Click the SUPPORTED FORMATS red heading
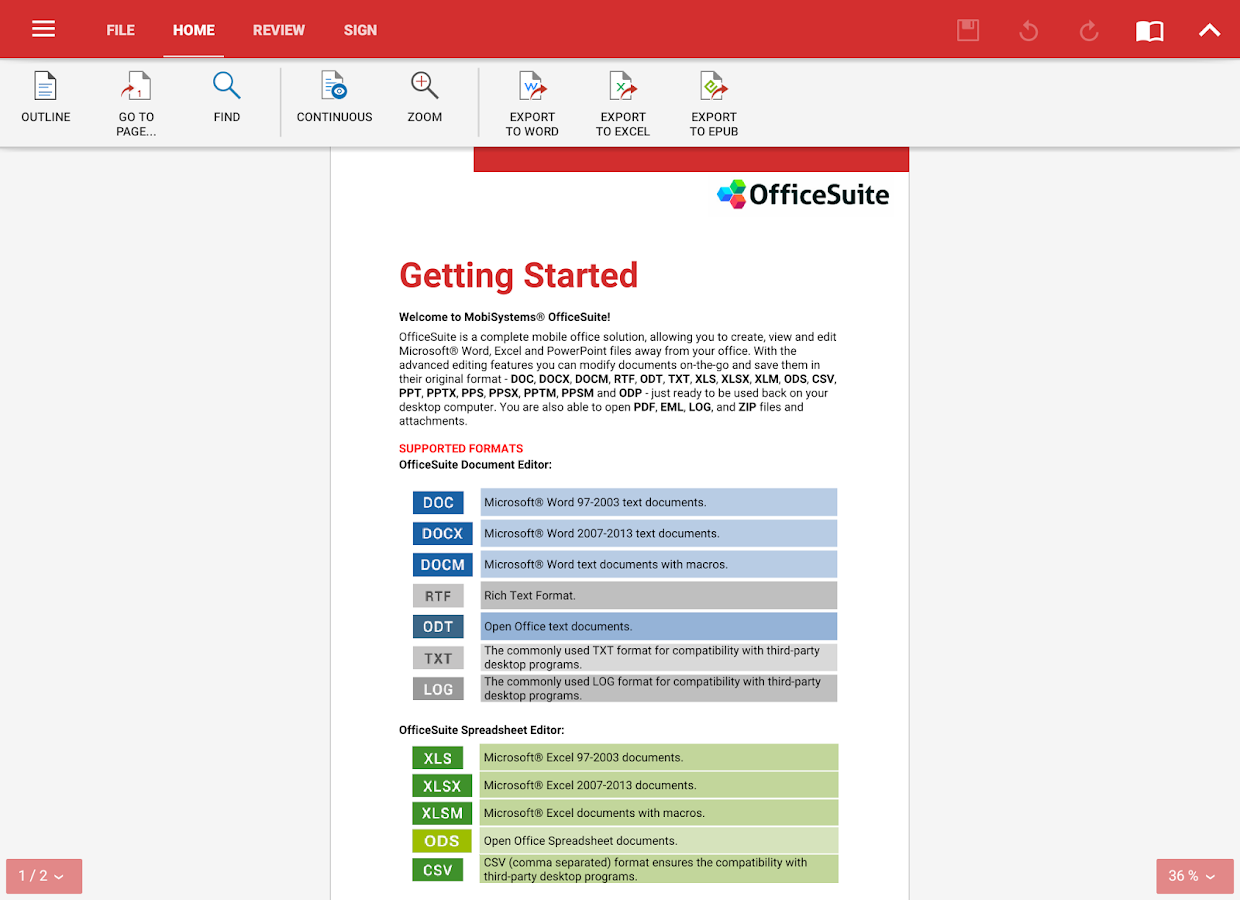 click(461, 448)
